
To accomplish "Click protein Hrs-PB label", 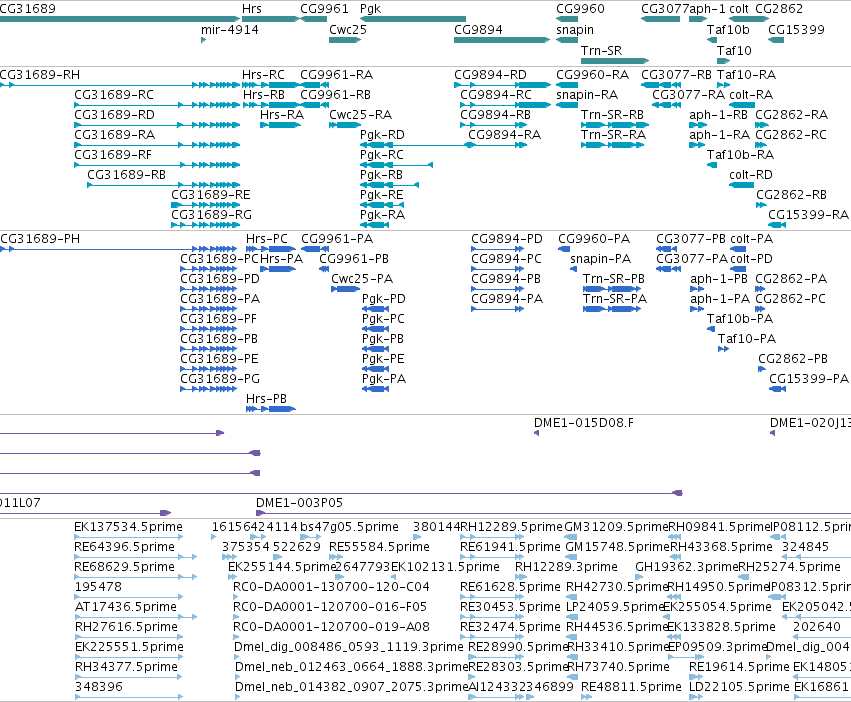I will 266,399.
